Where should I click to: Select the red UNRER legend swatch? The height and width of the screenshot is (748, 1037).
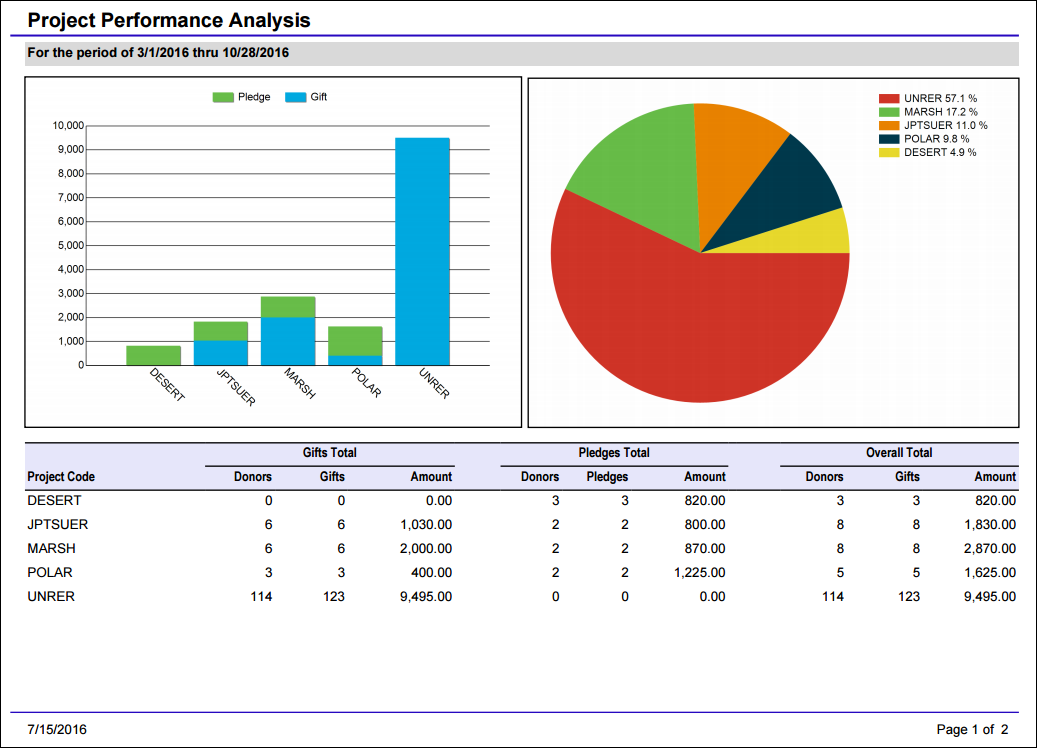click(x=889, y=99)
